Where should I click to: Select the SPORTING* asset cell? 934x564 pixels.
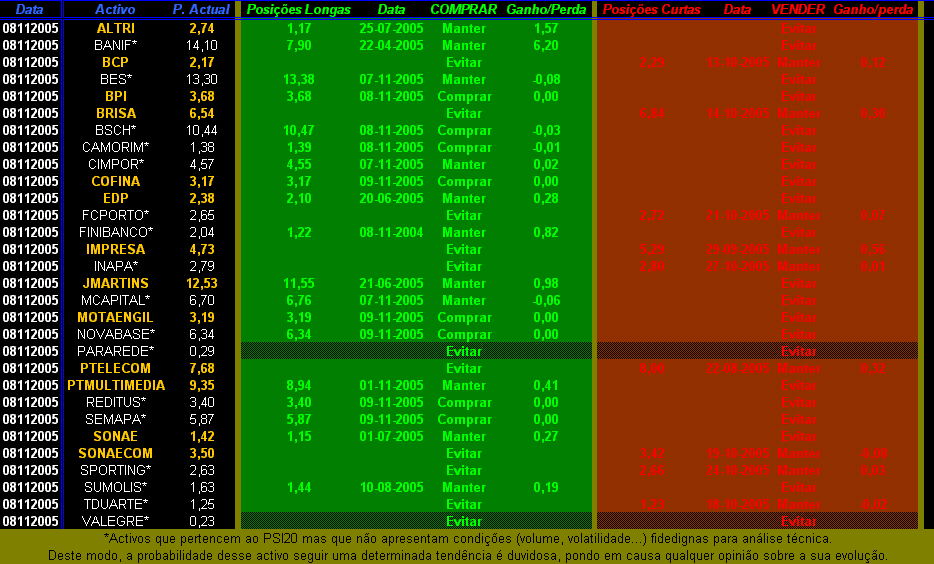(x=116, y=470)
